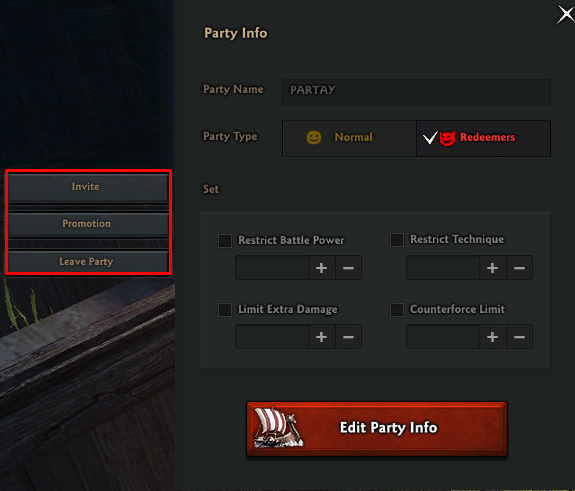
Task: Click the minus icon under Limit Extra Damage
Action: [x=348, y=337]
